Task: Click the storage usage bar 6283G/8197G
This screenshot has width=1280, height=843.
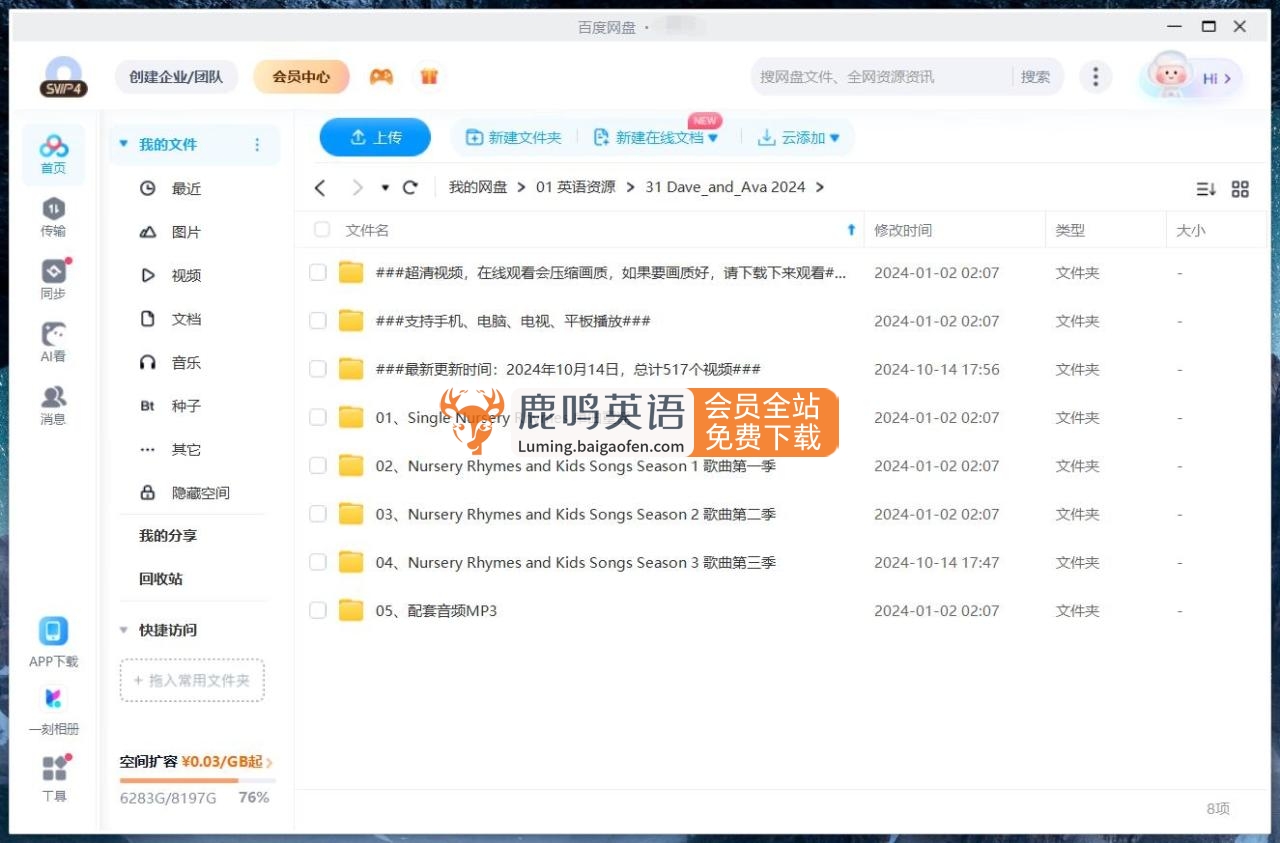Action: [197, 780]
